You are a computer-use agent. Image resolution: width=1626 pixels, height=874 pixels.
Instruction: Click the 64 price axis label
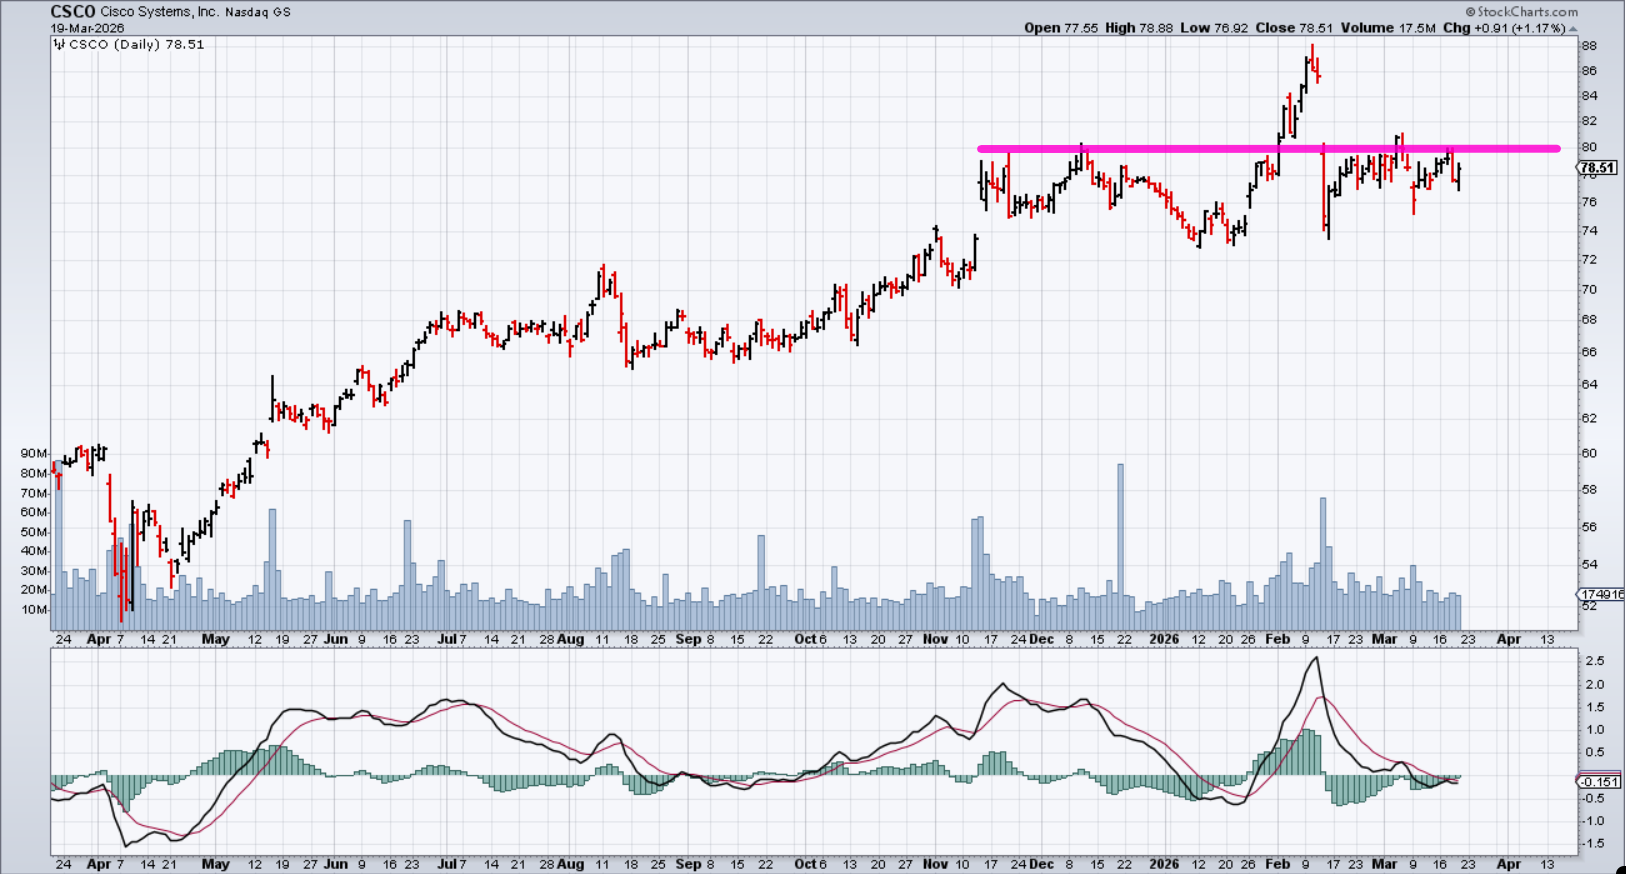(1589, 384)
